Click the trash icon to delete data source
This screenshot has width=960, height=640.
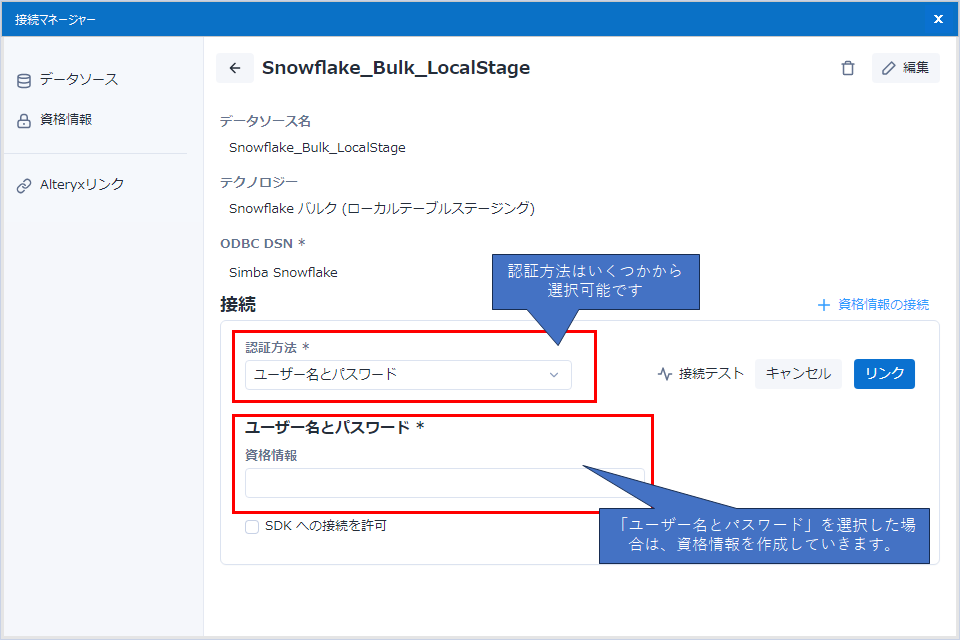pyautogui.click(x=848, y=68)
